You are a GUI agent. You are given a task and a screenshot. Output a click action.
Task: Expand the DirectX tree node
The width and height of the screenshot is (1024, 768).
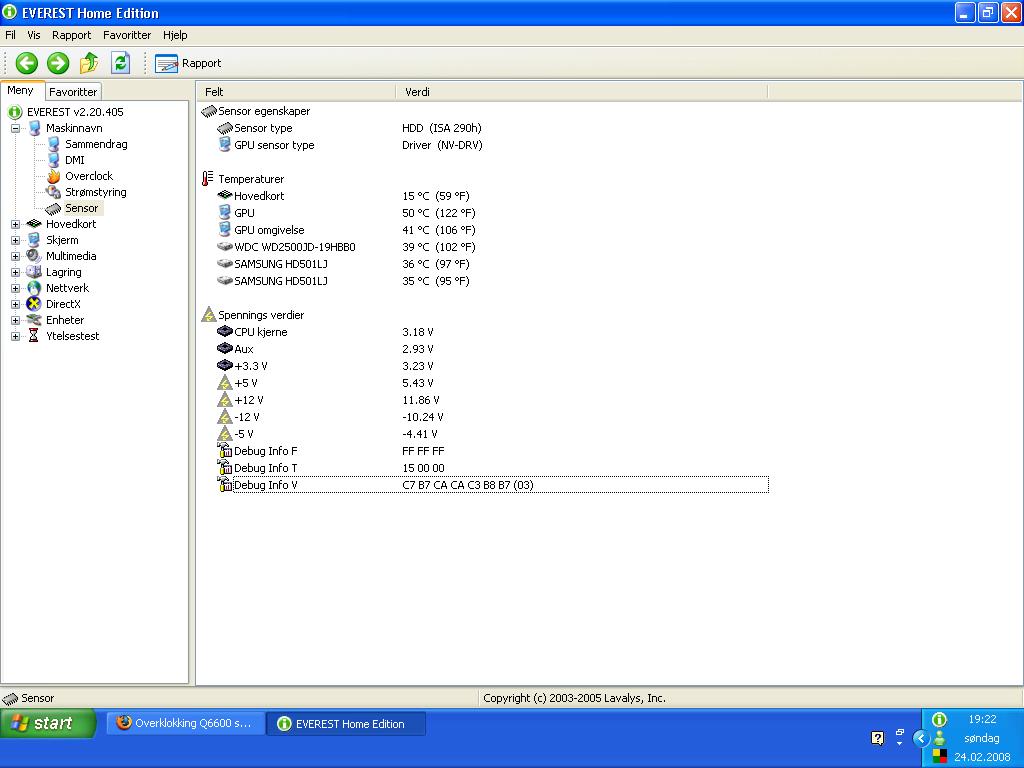pos(15,304)
